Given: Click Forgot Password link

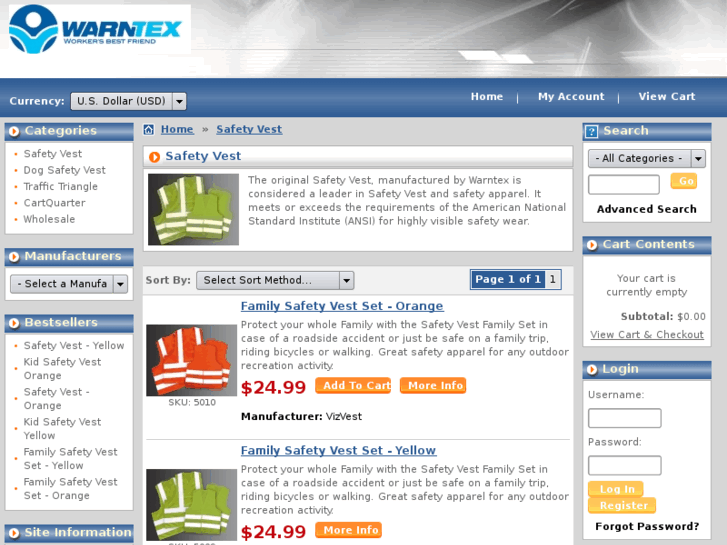Looking at the screenshot, I should click(x=647, y=526).
